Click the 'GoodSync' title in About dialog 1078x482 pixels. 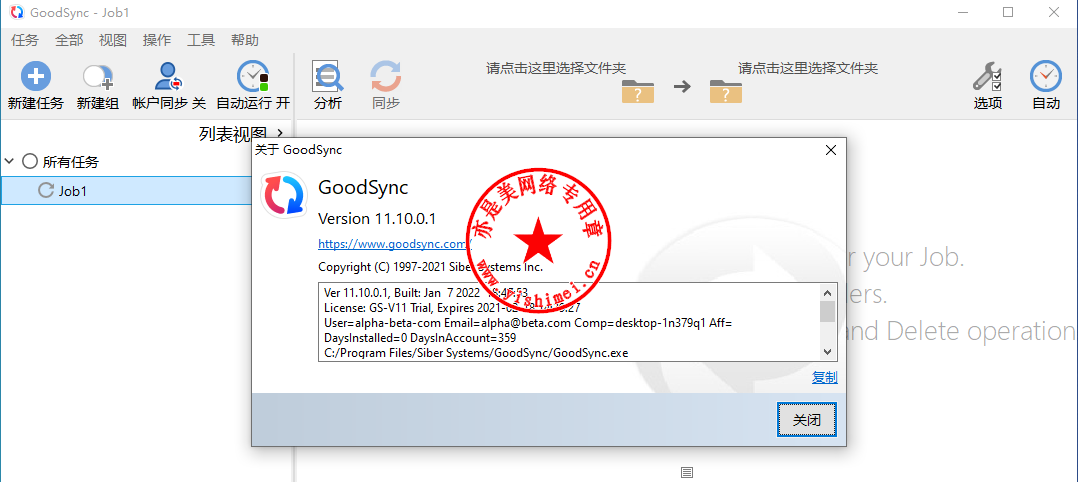[363, 187]
